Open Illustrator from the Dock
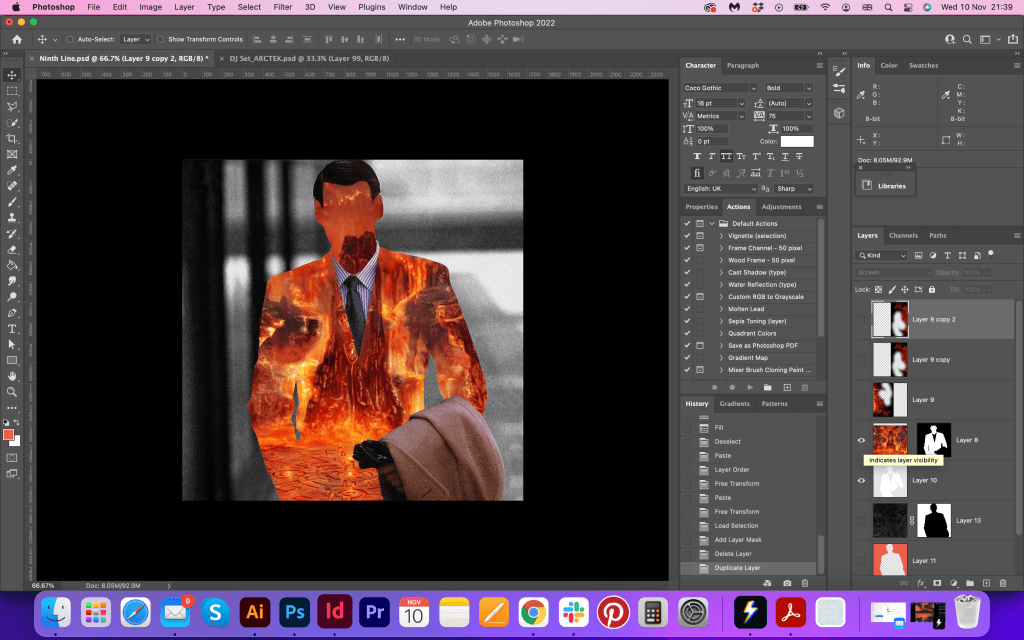 254,611
